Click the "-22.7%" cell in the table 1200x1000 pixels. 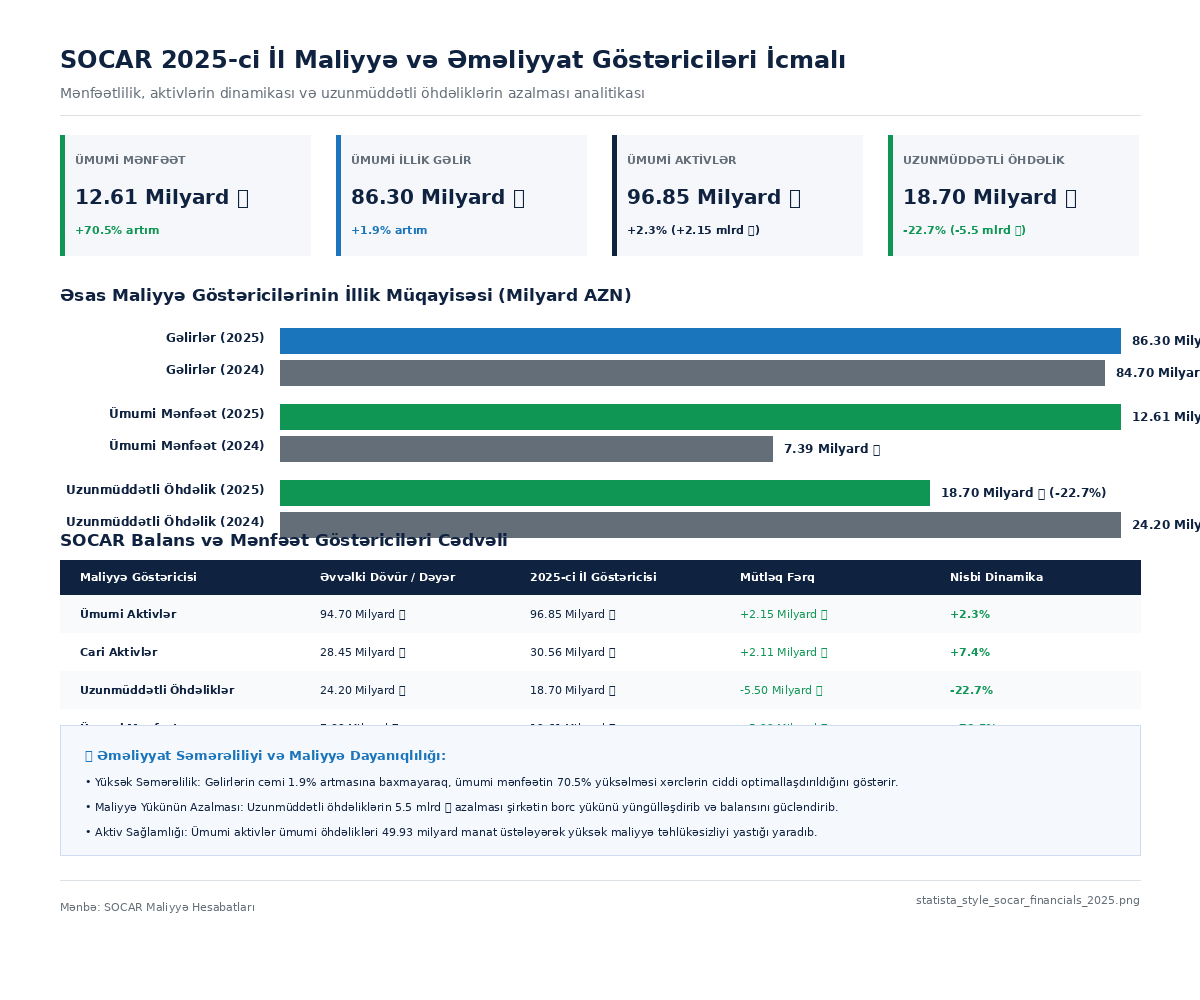[971, 691]
